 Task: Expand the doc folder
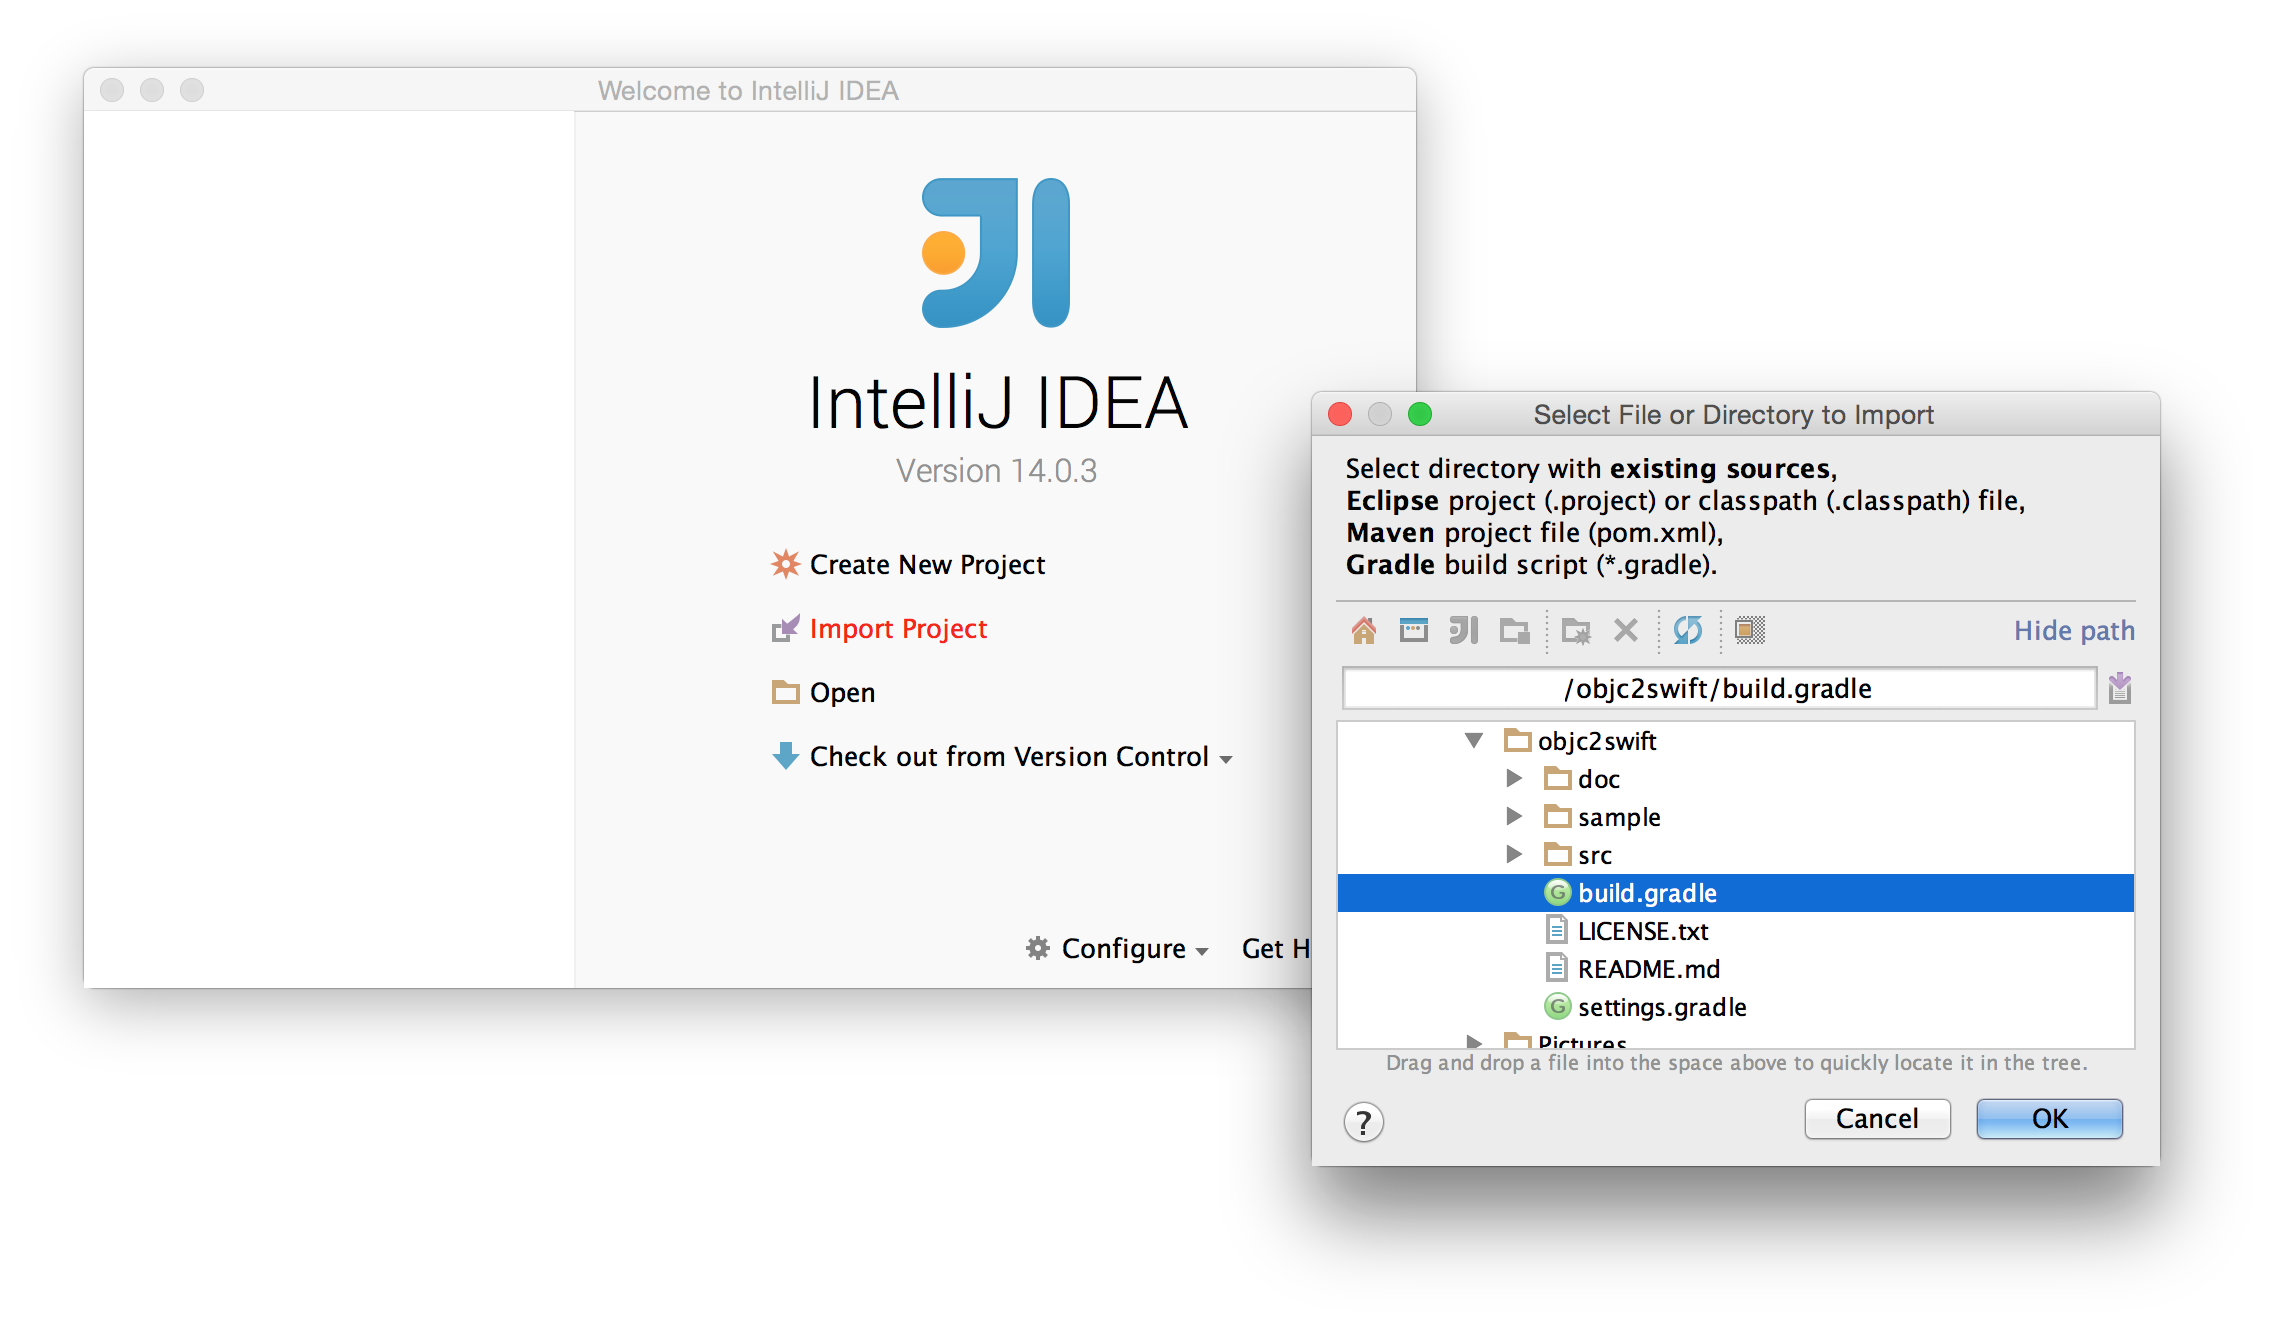[x=1514, y=778]
